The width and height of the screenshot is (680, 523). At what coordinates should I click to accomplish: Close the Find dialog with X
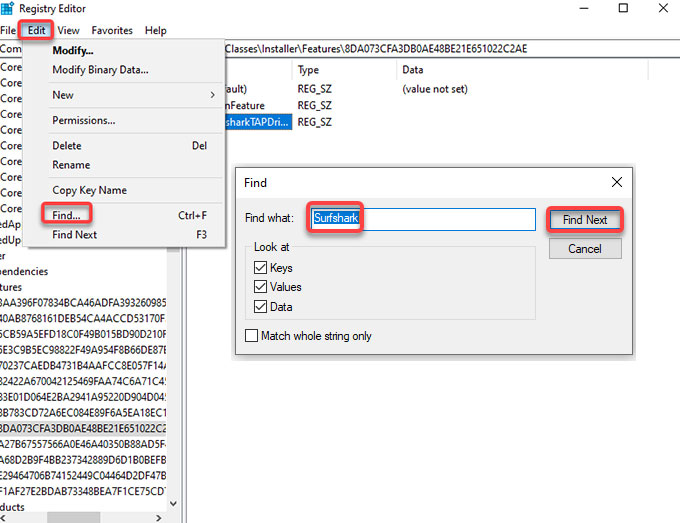pos(617,182)
